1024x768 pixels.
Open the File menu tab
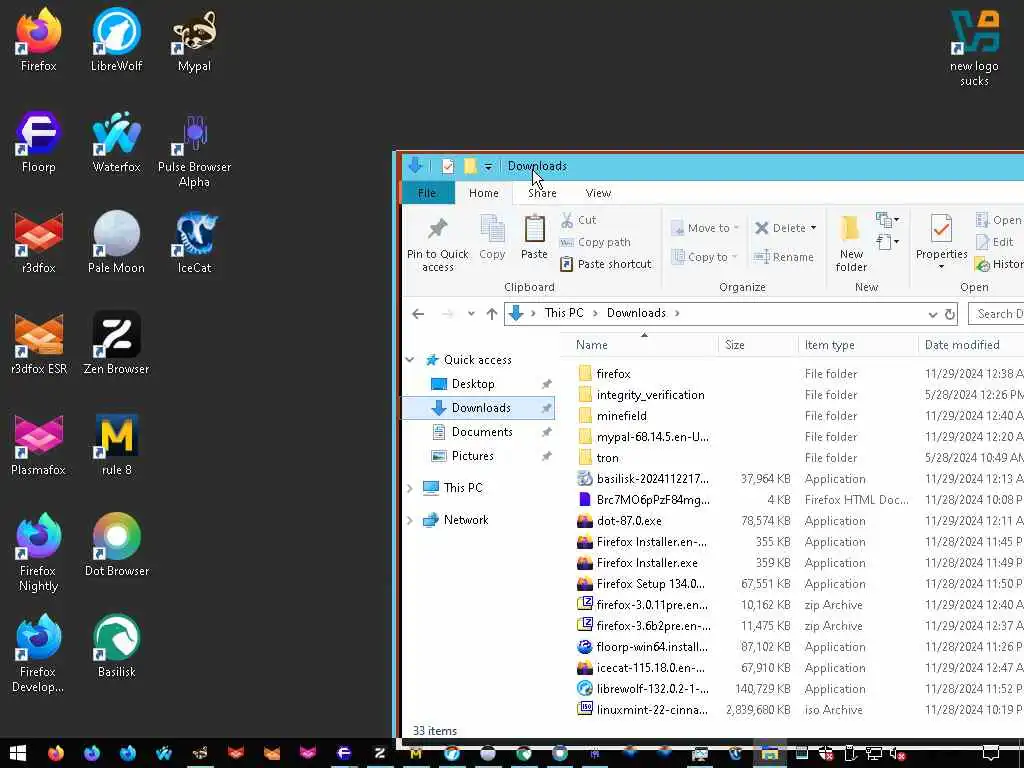pos(427,193)
